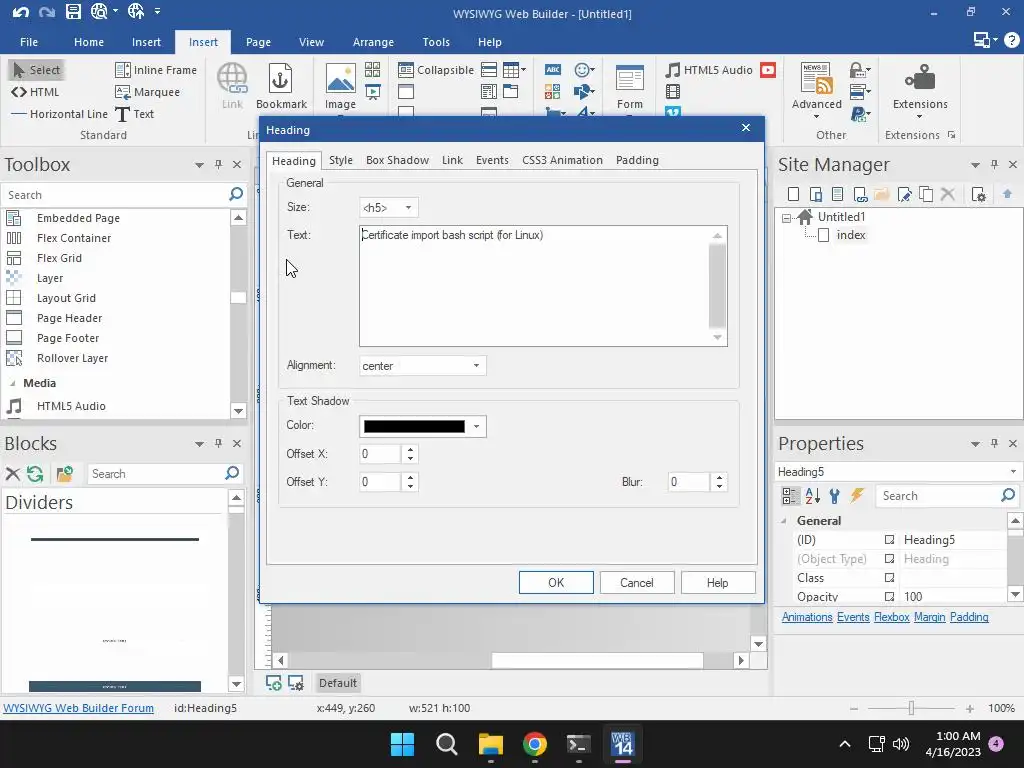Click the Margin link in Properties
Image resolution: width=1024 pixels, height=768 pixels.
point(929,617)
